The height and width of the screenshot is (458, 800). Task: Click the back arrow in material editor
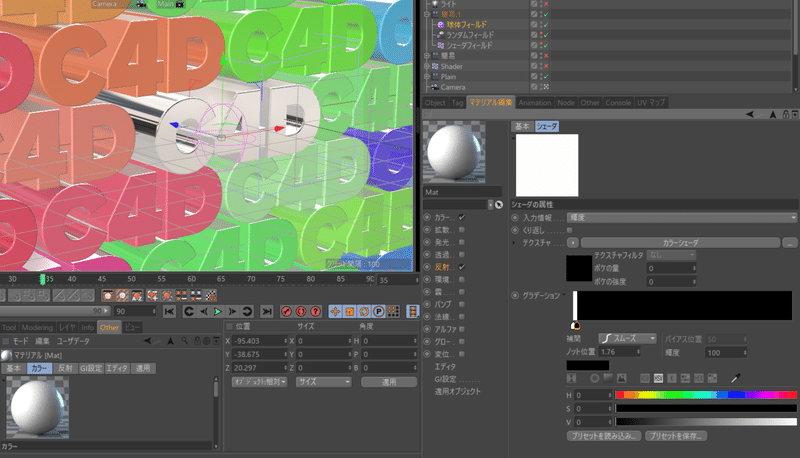pos(749,114)
